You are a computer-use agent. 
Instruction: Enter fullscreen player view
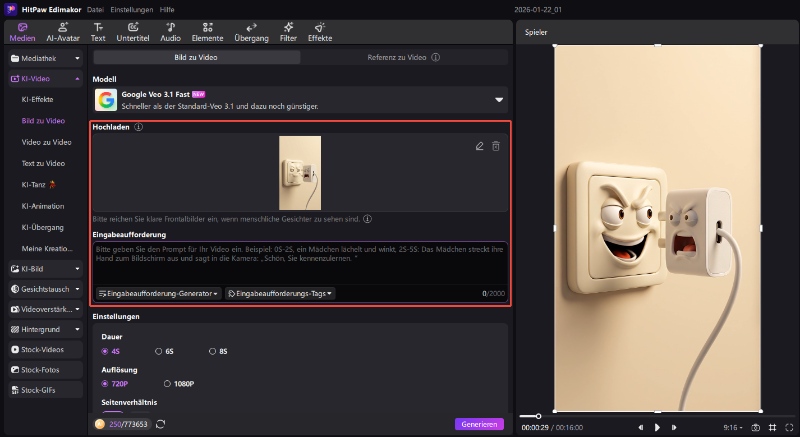pyautogui.click(x=789, y=428)
